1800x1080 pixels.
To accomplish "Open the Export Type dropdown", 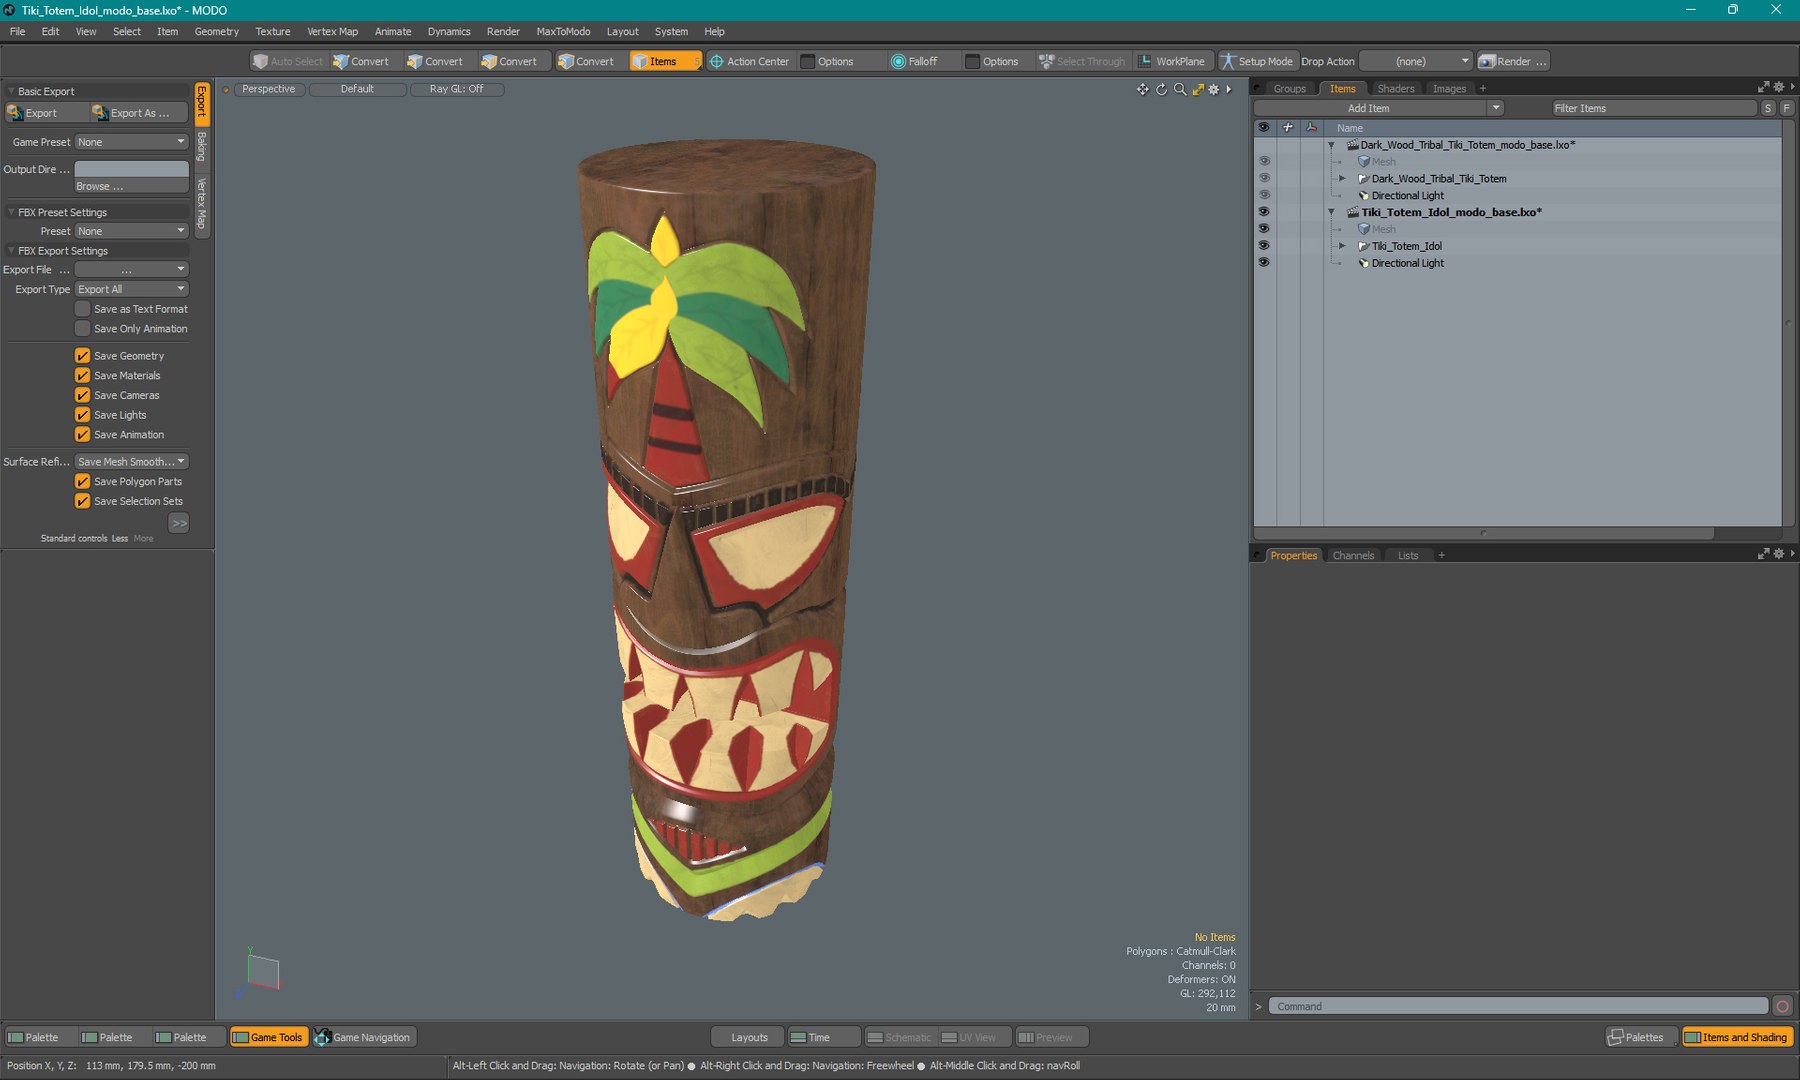I will [x=132, y=289].
